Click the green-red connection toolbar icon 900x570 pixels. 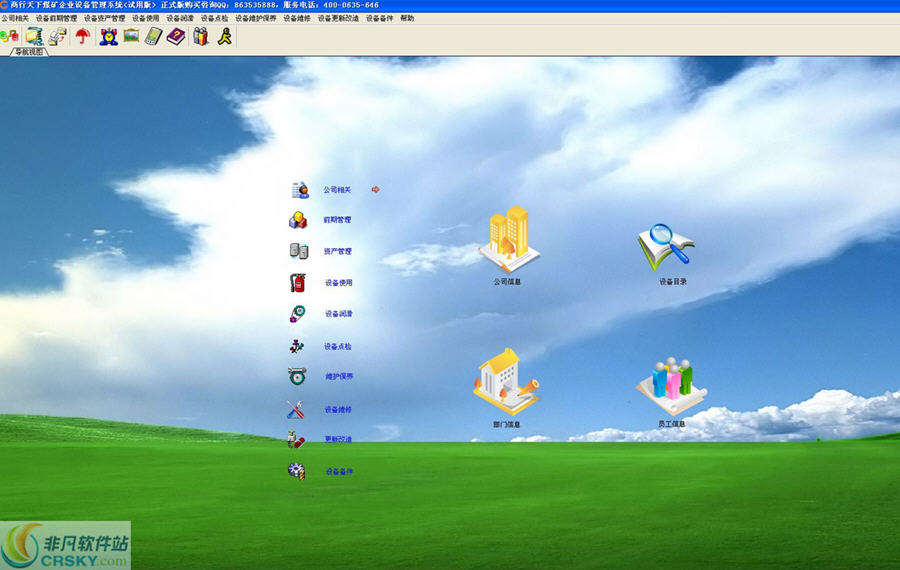click(x=10, y=37)
